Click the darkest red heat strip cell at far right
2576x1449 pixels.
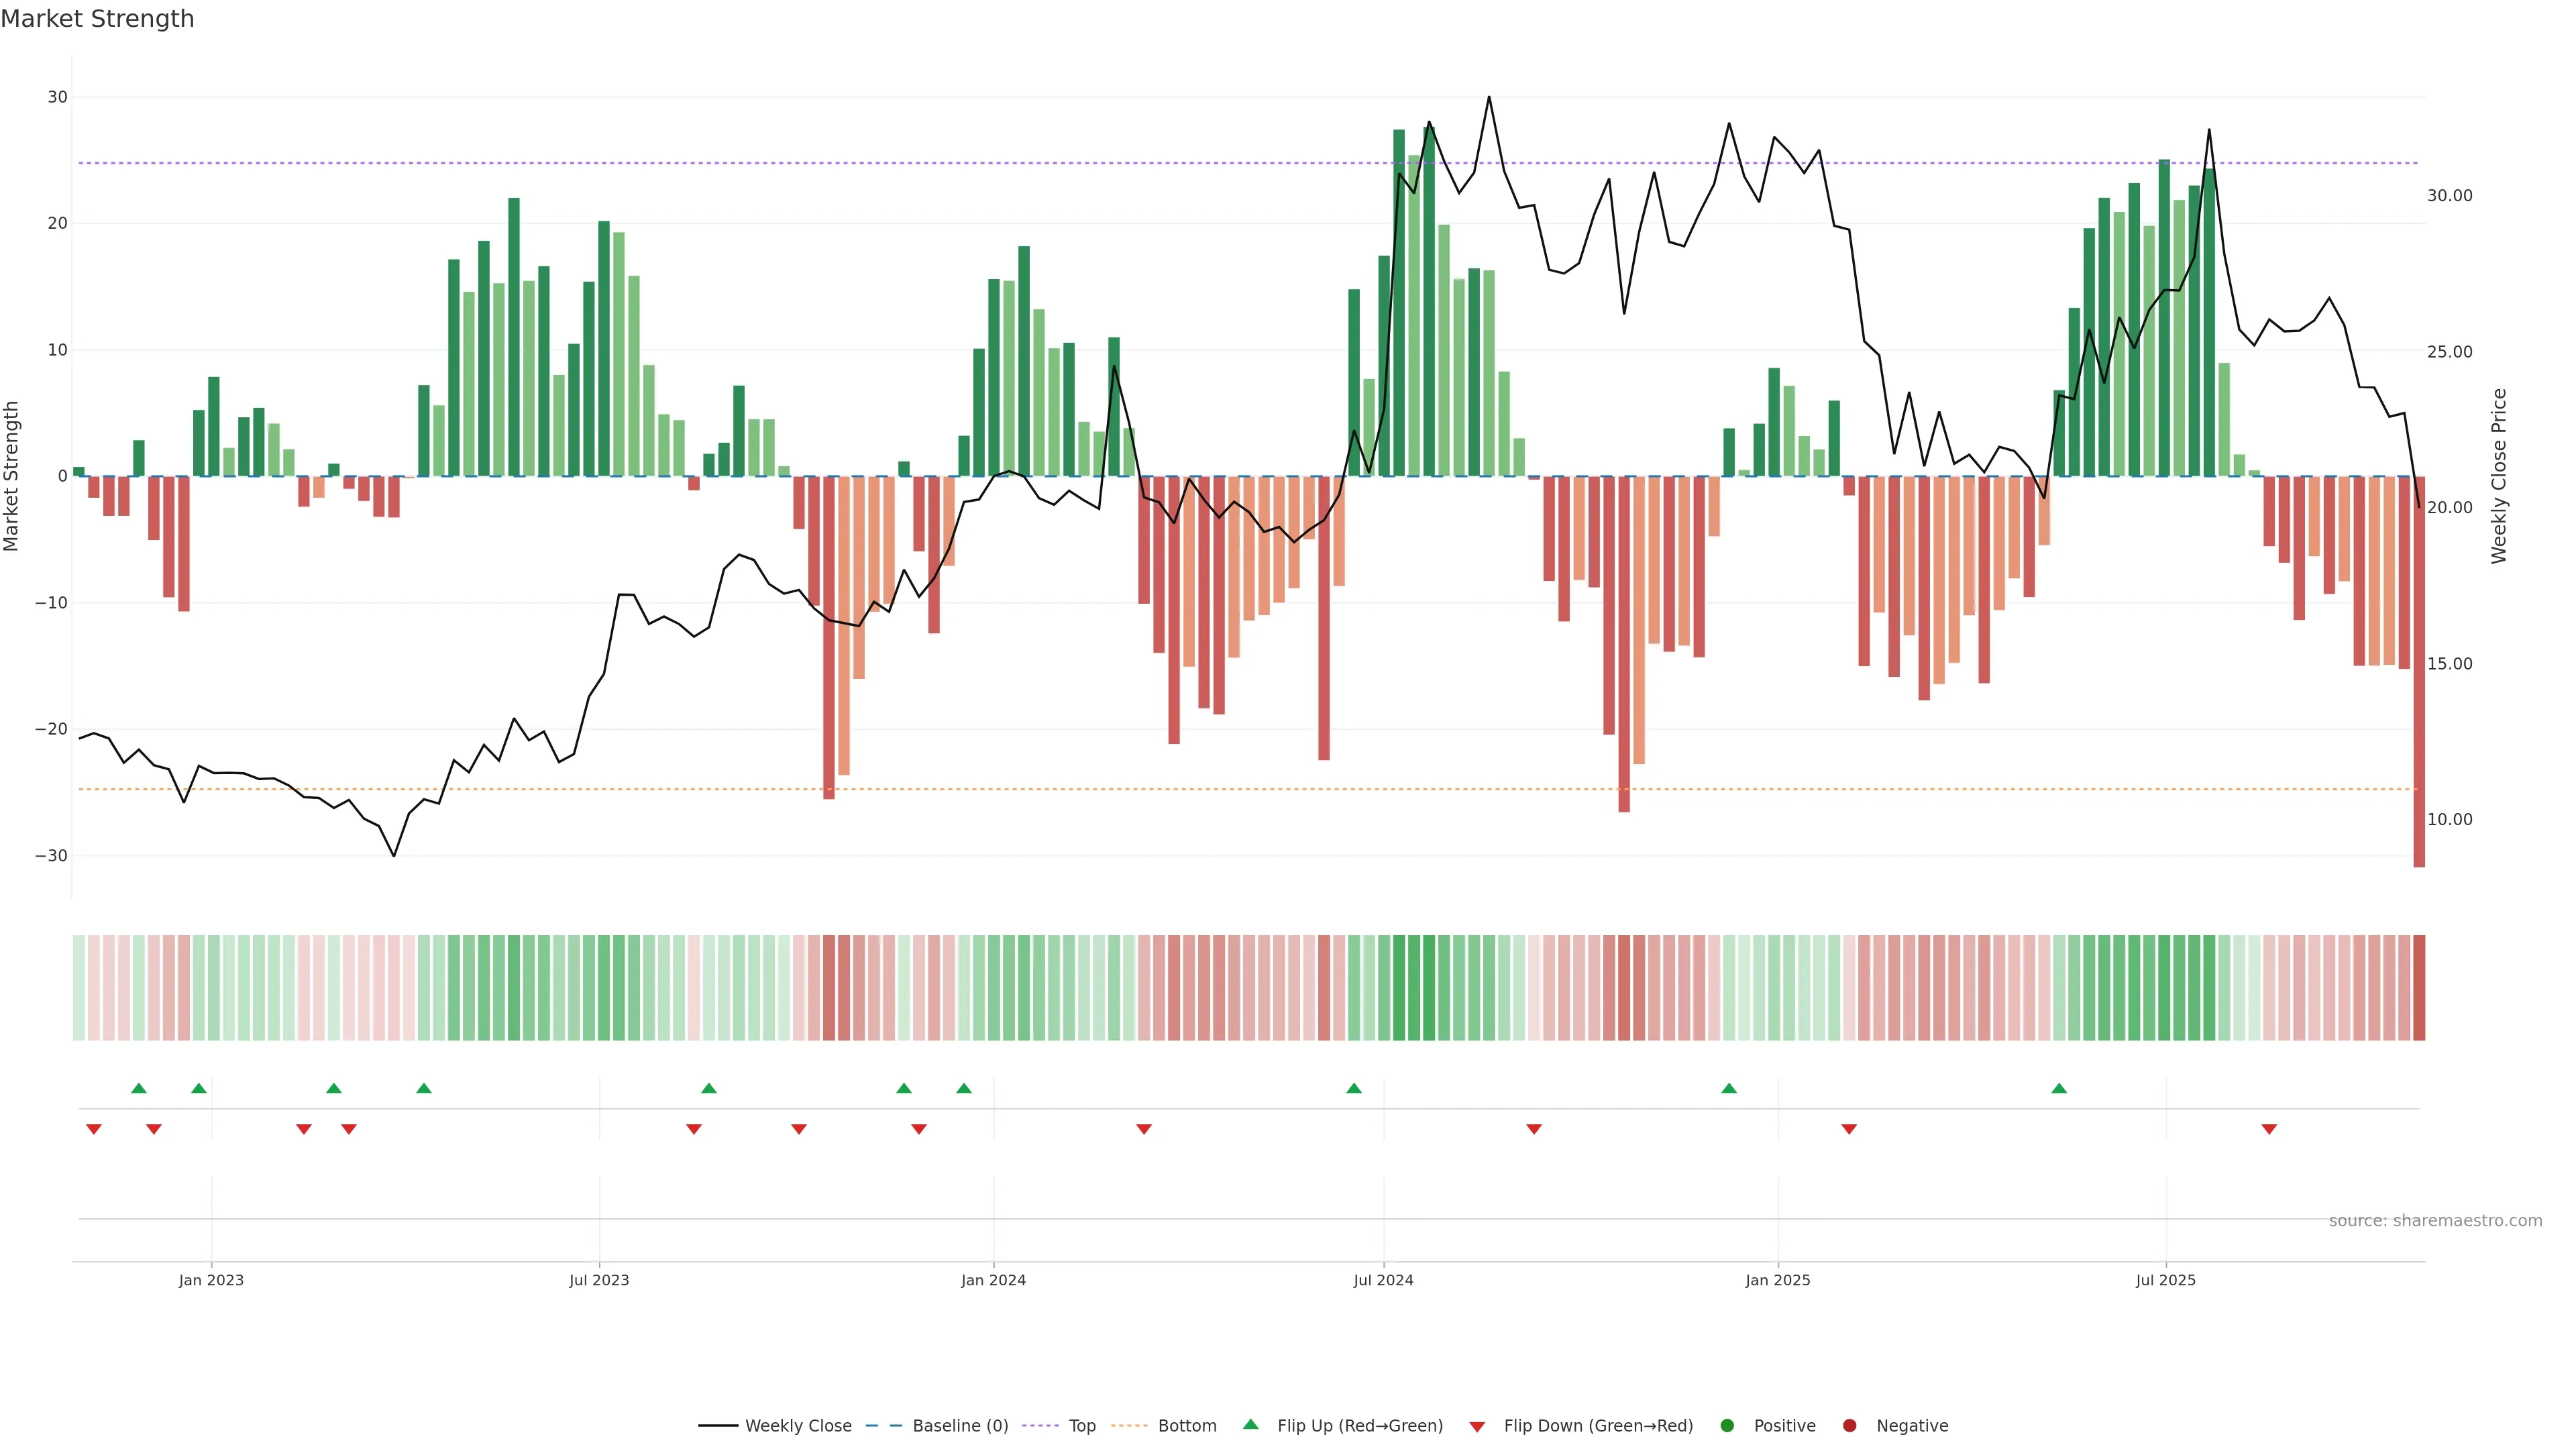(x=2418, y=987)
